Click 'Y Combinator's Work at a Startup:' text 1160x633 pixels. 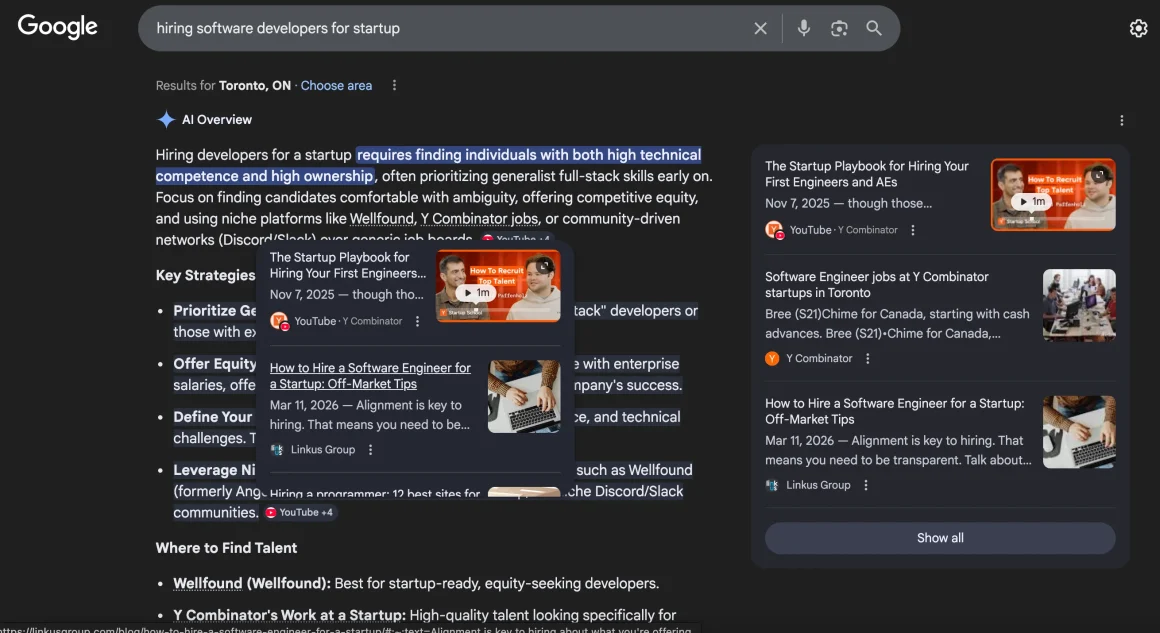[289, 615]
